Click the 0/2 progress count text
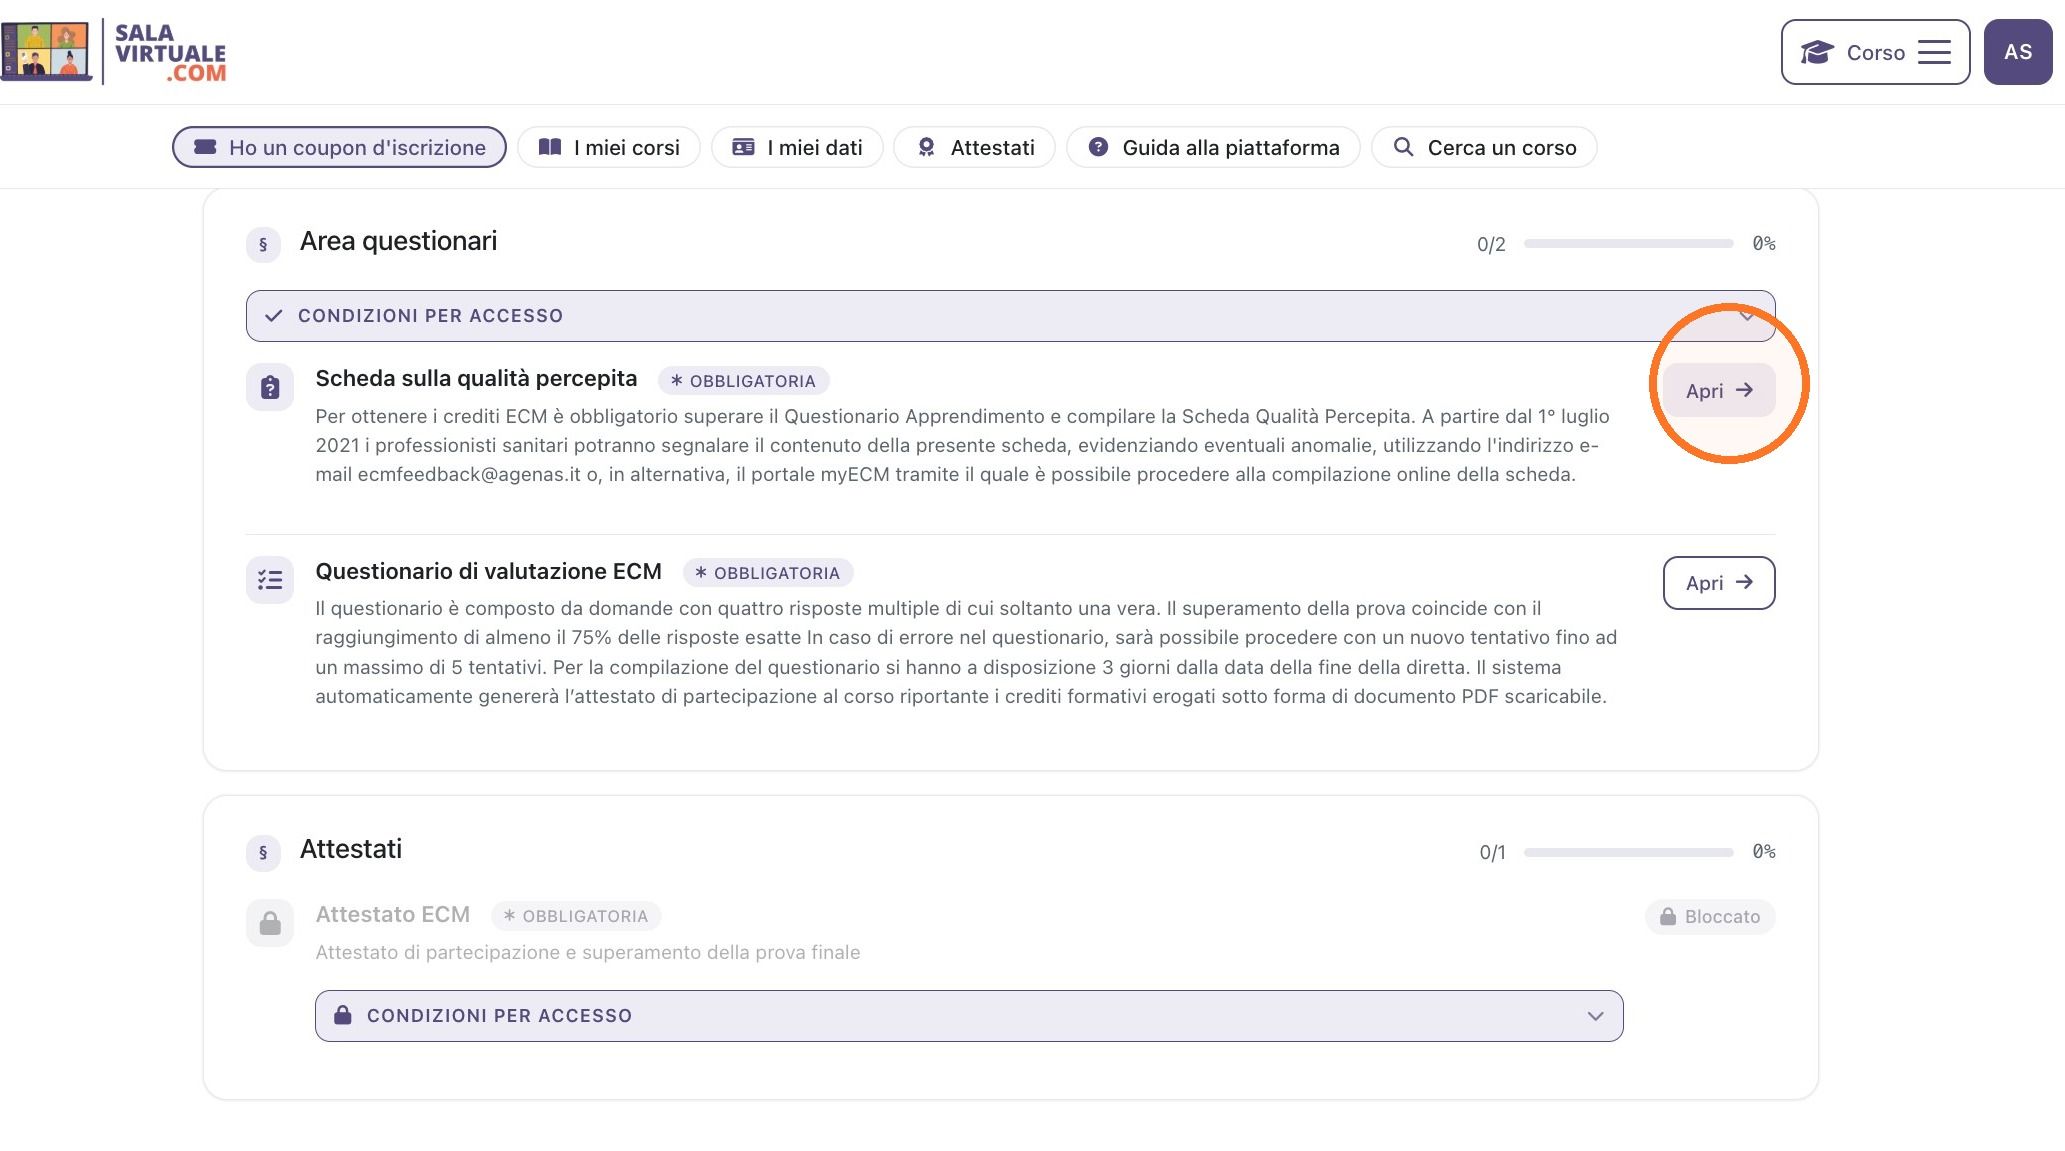The height and width of the screenshot is (1151, 2065). click(x=1491, y=245)
